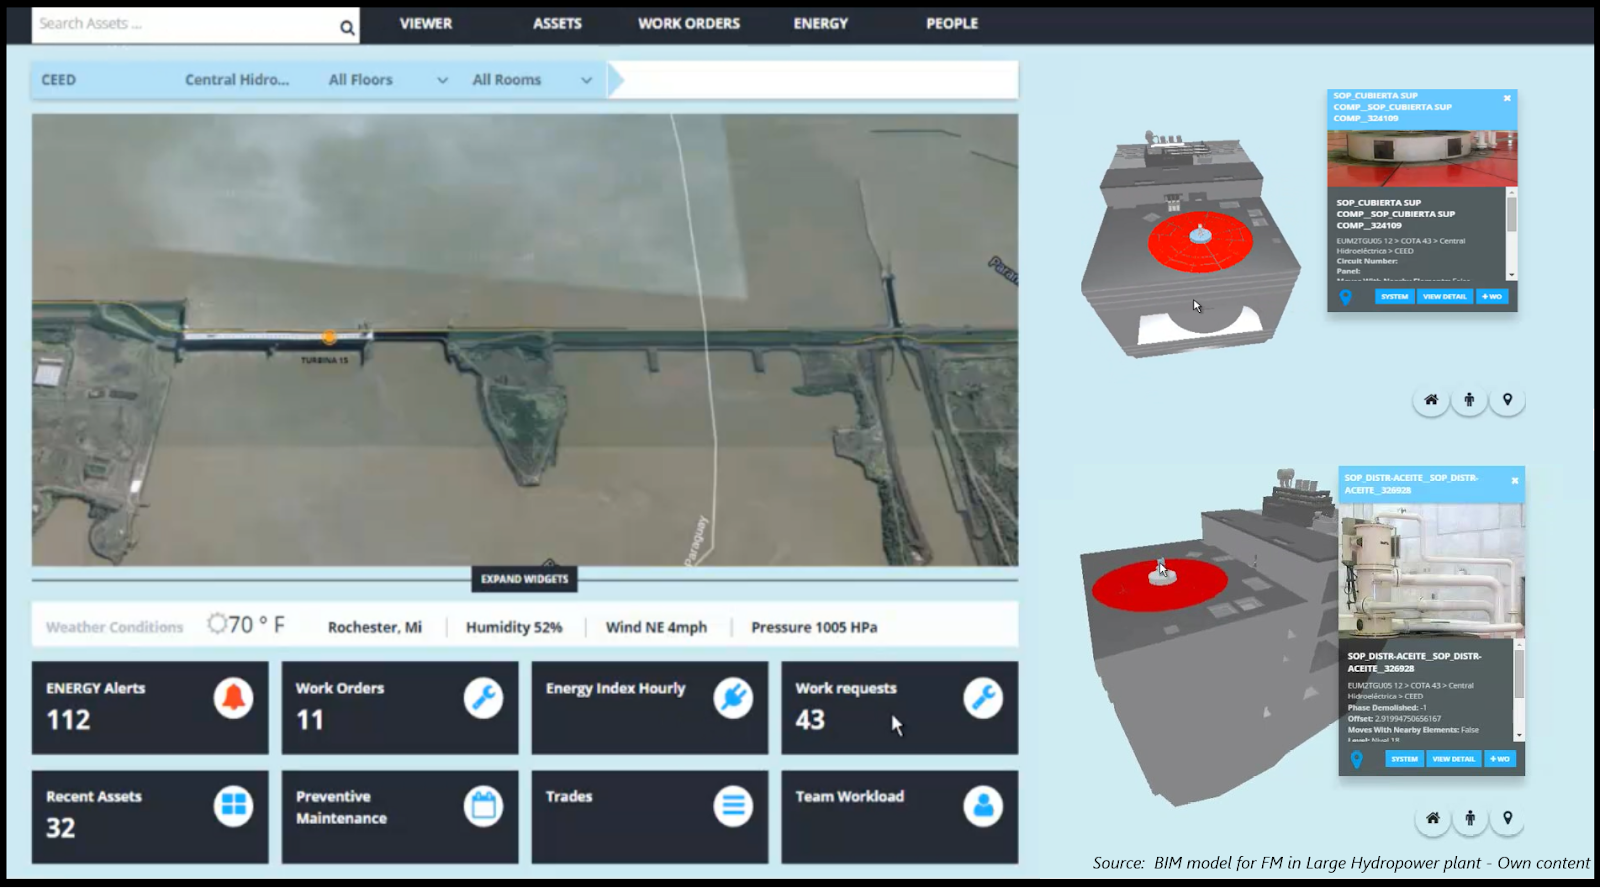Close the SOP_DISTR-ACEITE asset card

coord(1515,481)
